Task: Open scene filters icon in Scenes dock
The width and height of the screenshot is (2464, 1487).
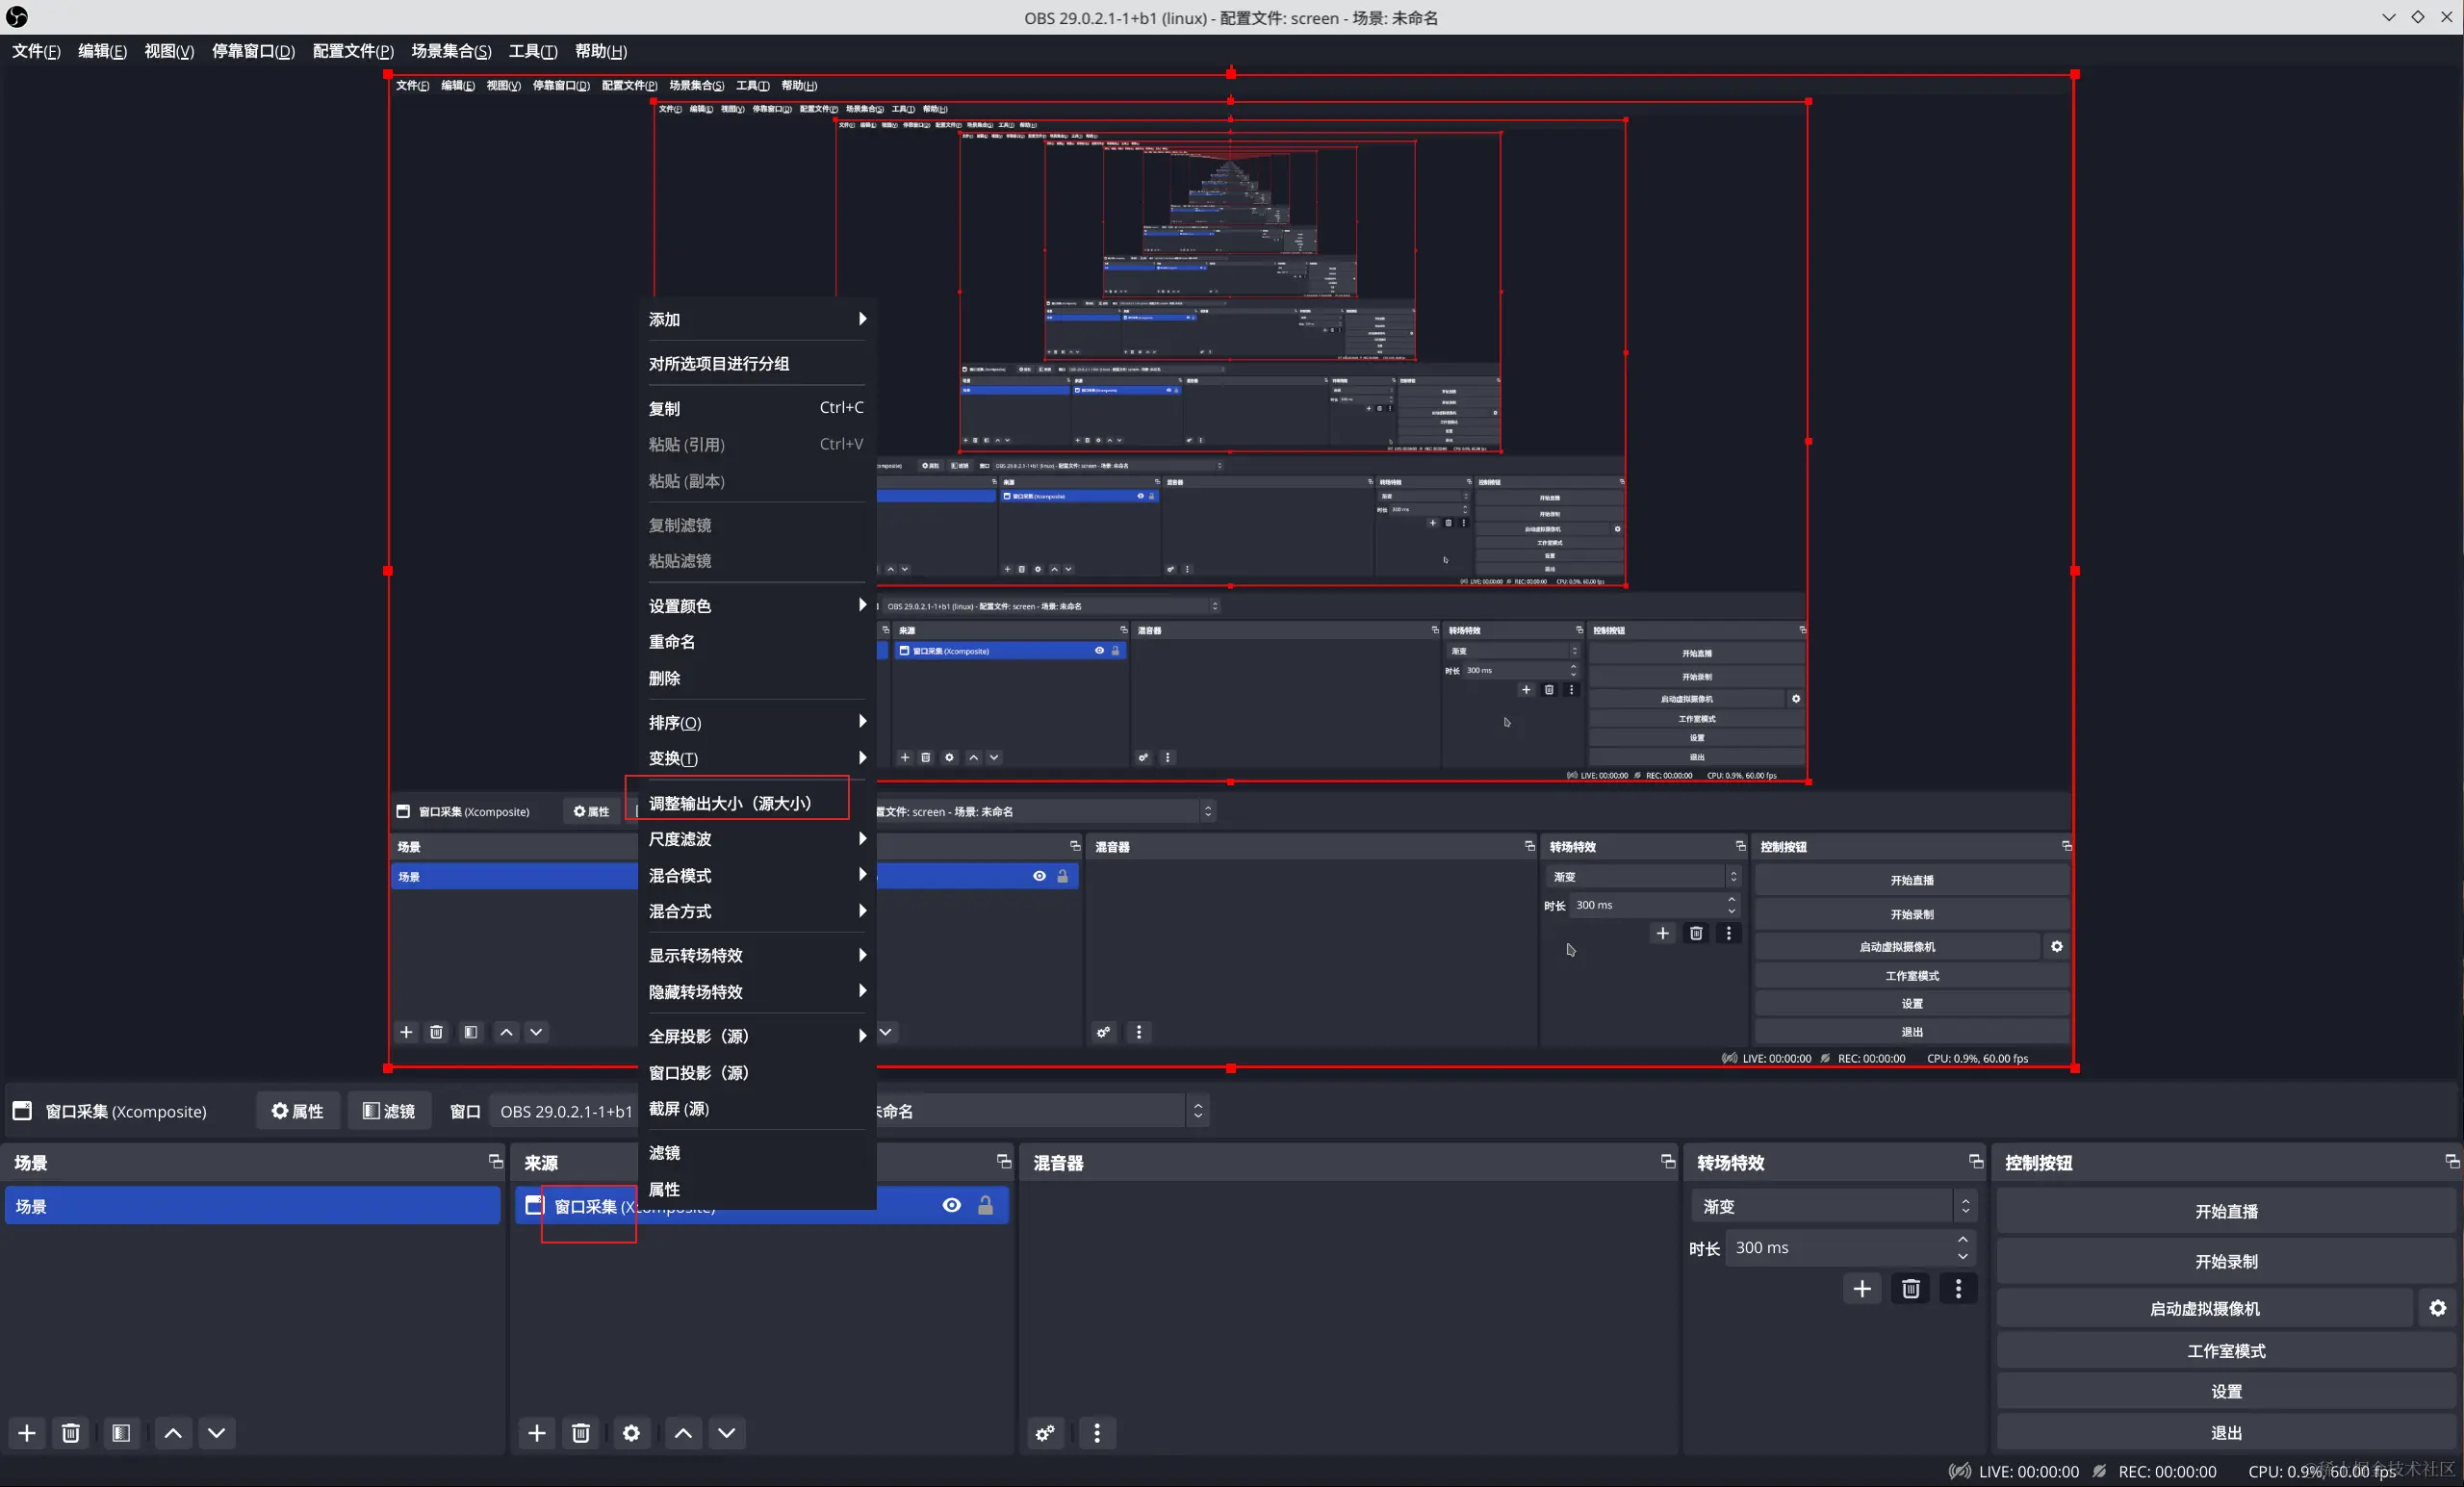Action: click(x=121, y=1433)
